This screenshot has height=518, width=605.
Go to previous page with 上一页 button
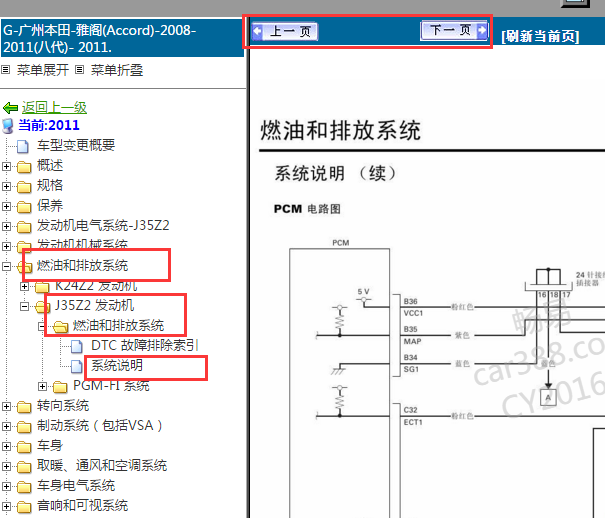coord(285,31)
